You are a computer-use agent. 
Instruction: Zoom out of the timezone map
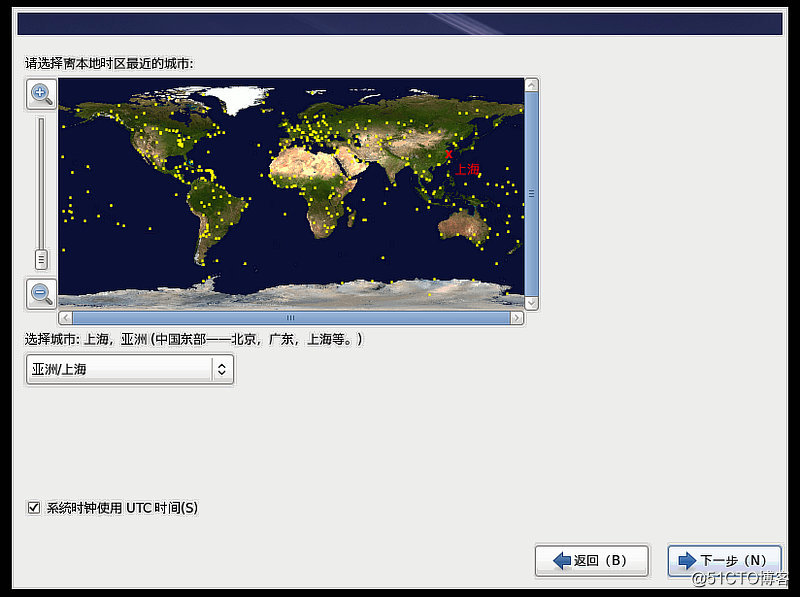point(41,294)
